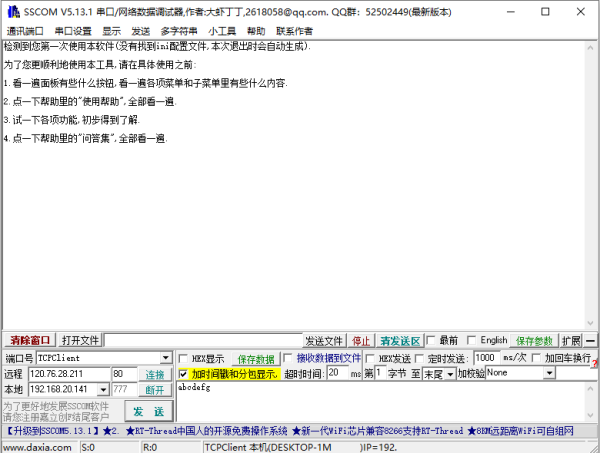The height and width of the screenshot is (453, 600).
Task: Click the 保存参数 button
Action: [534, 341]
